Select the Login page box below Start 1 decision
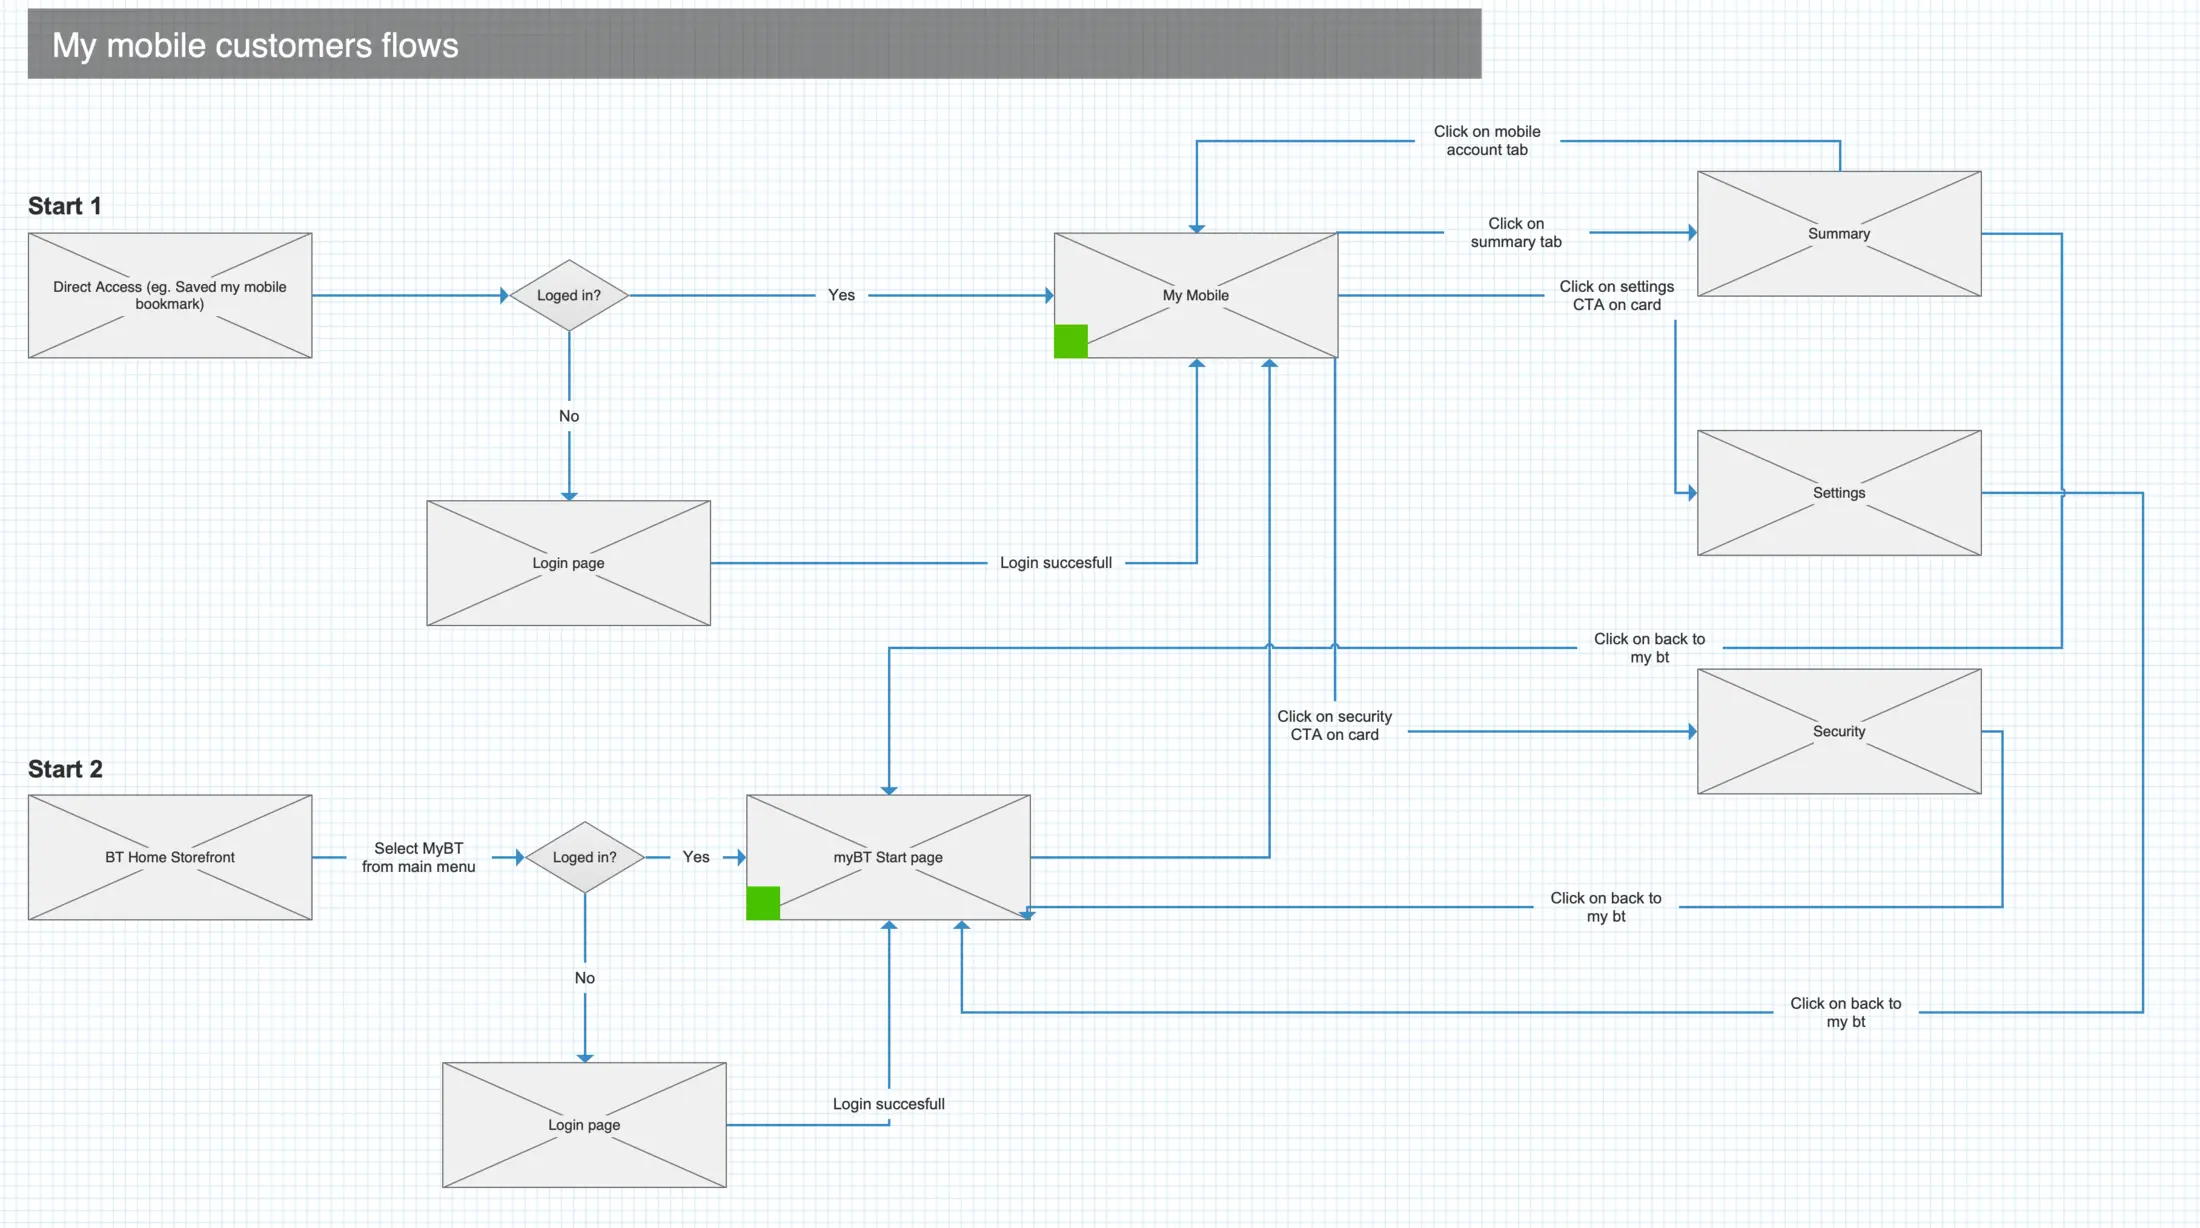2200x1228 pixels. (x=569, y=563)
